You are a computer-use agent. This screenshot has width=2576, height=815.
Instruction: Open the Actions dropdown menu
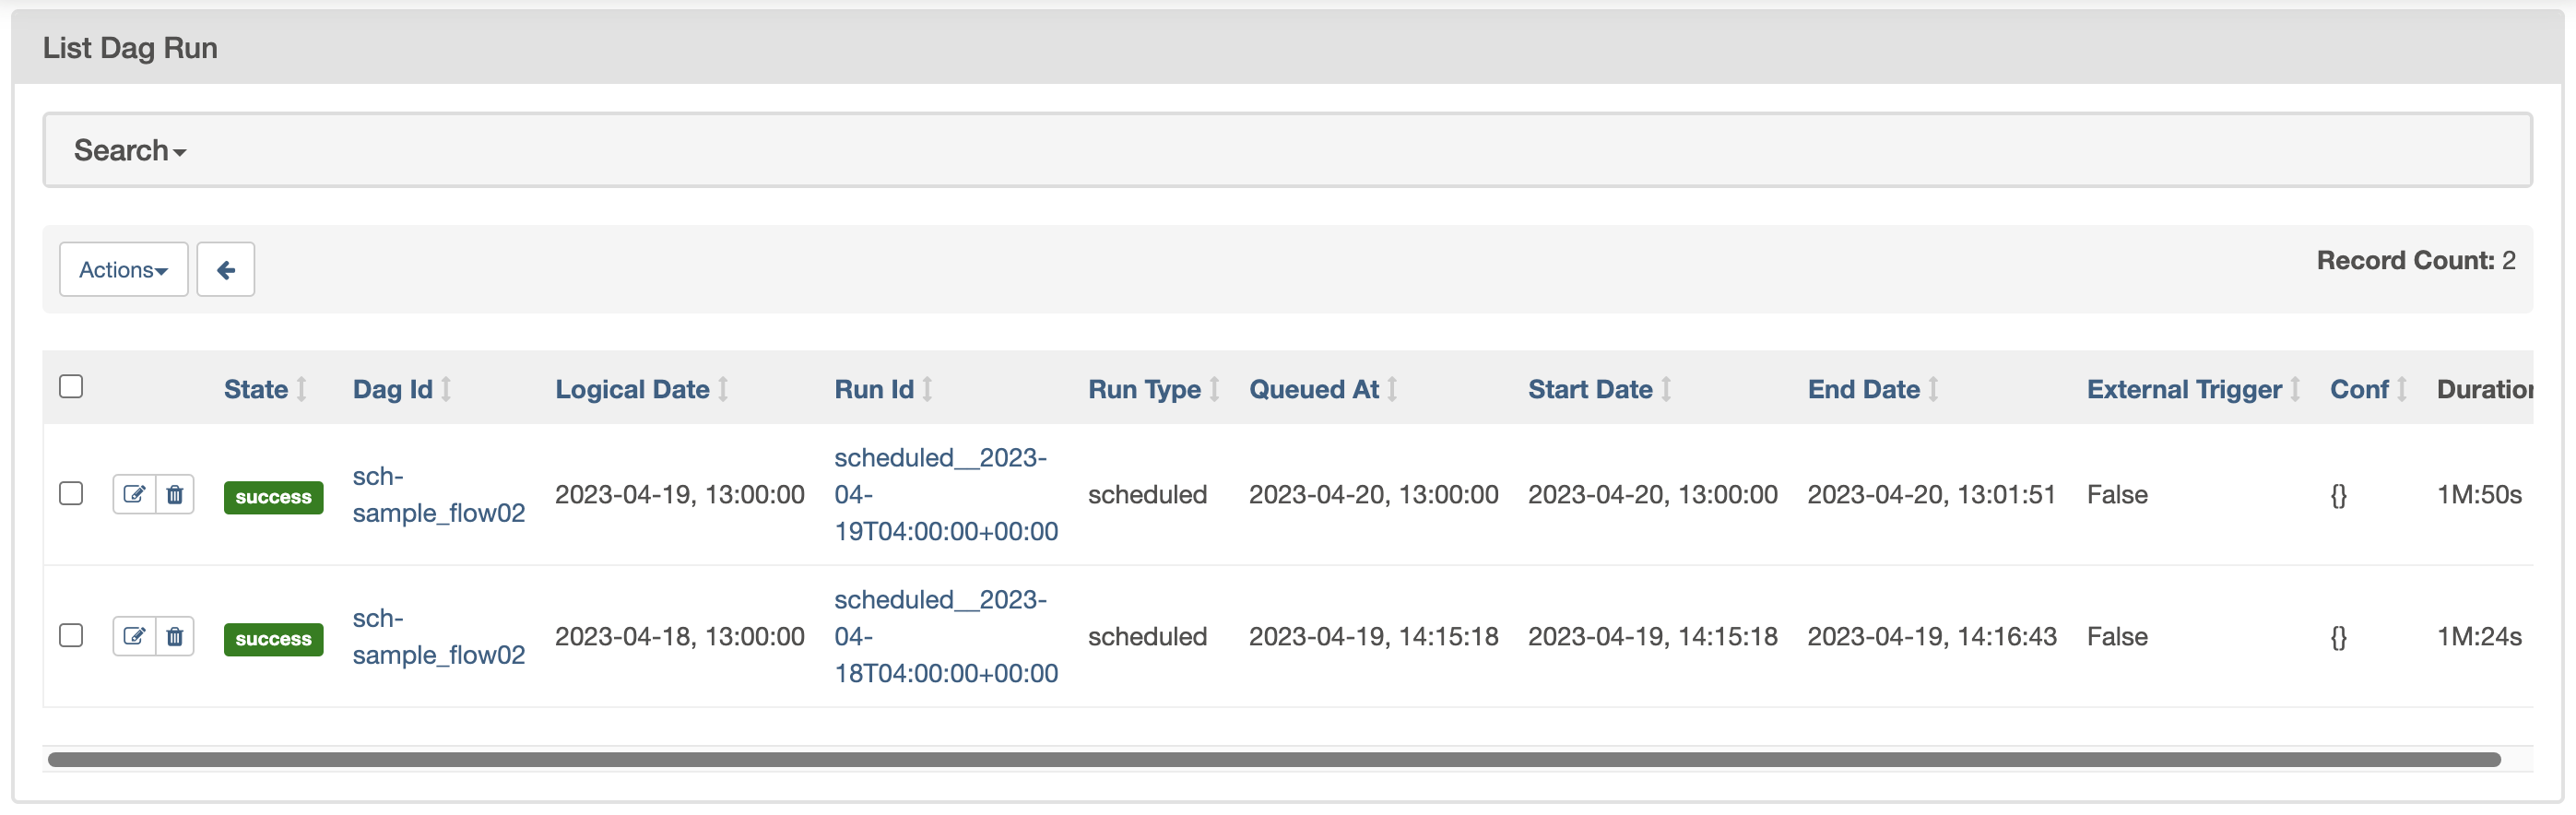(124, 270)
